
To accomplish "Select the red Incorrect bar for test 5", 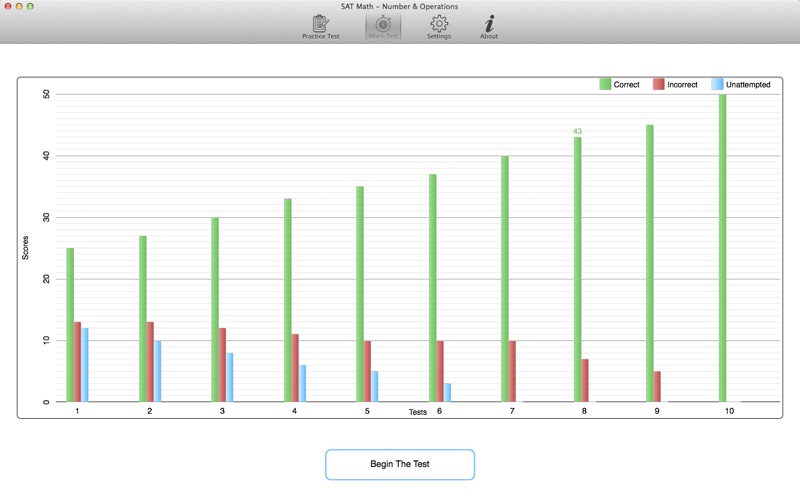I will (x=367, y=371).
